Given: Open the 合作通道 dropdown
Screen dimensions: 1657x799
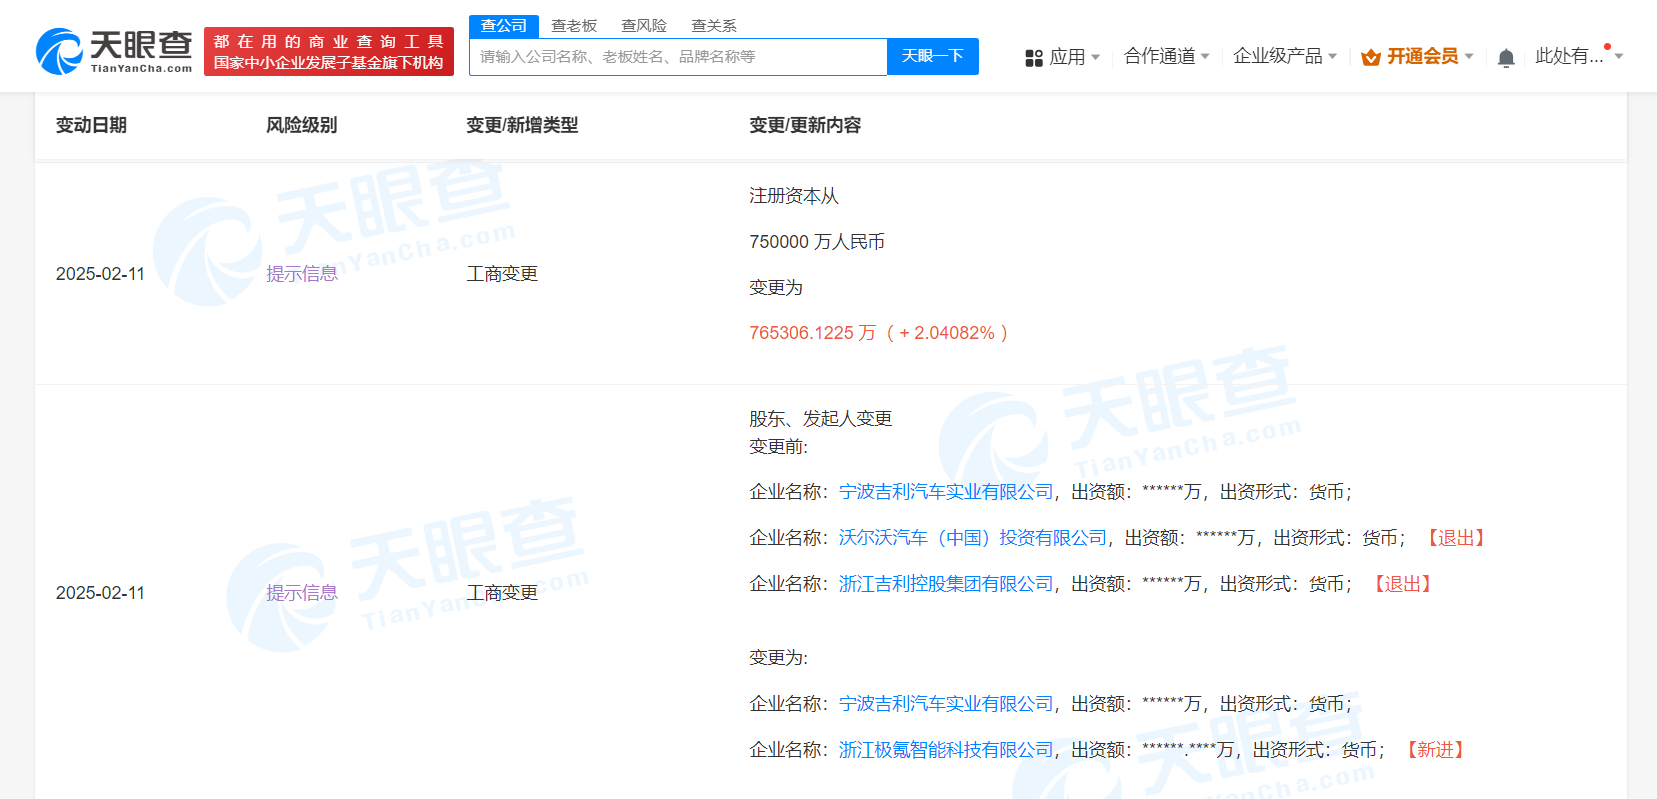Looking at the screenshot, I should [1166, 56].
